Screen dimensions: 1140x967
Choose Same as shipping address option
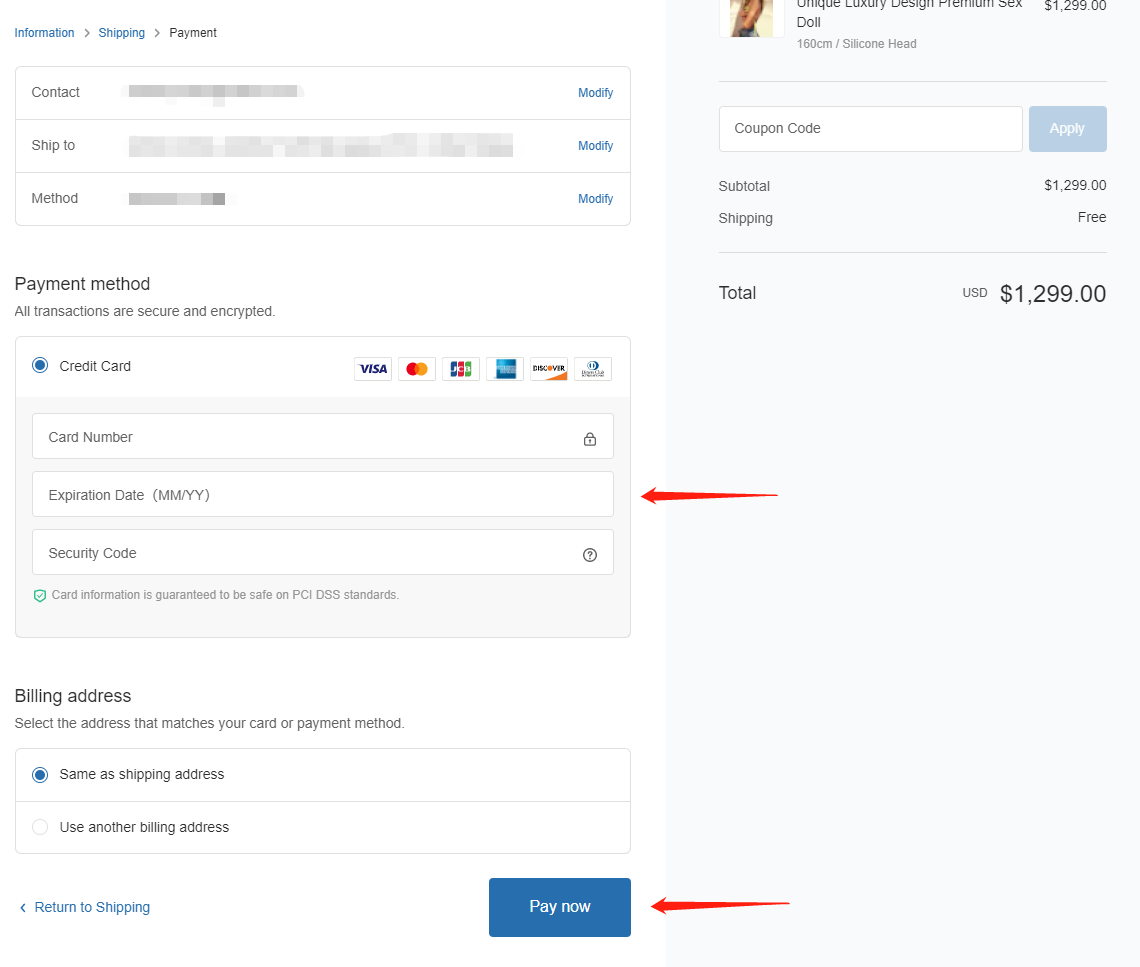(40, 775)
